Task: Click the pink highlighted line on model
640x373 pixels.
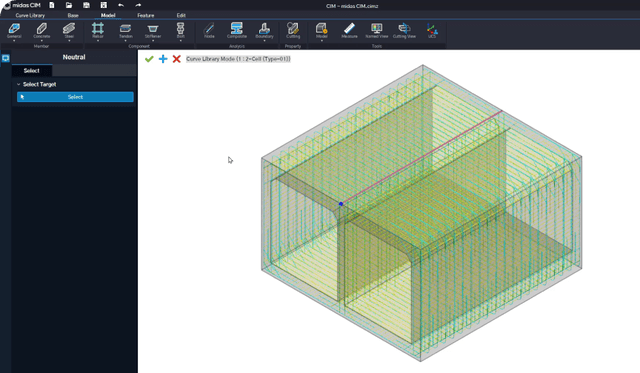Action: point(421,157)
